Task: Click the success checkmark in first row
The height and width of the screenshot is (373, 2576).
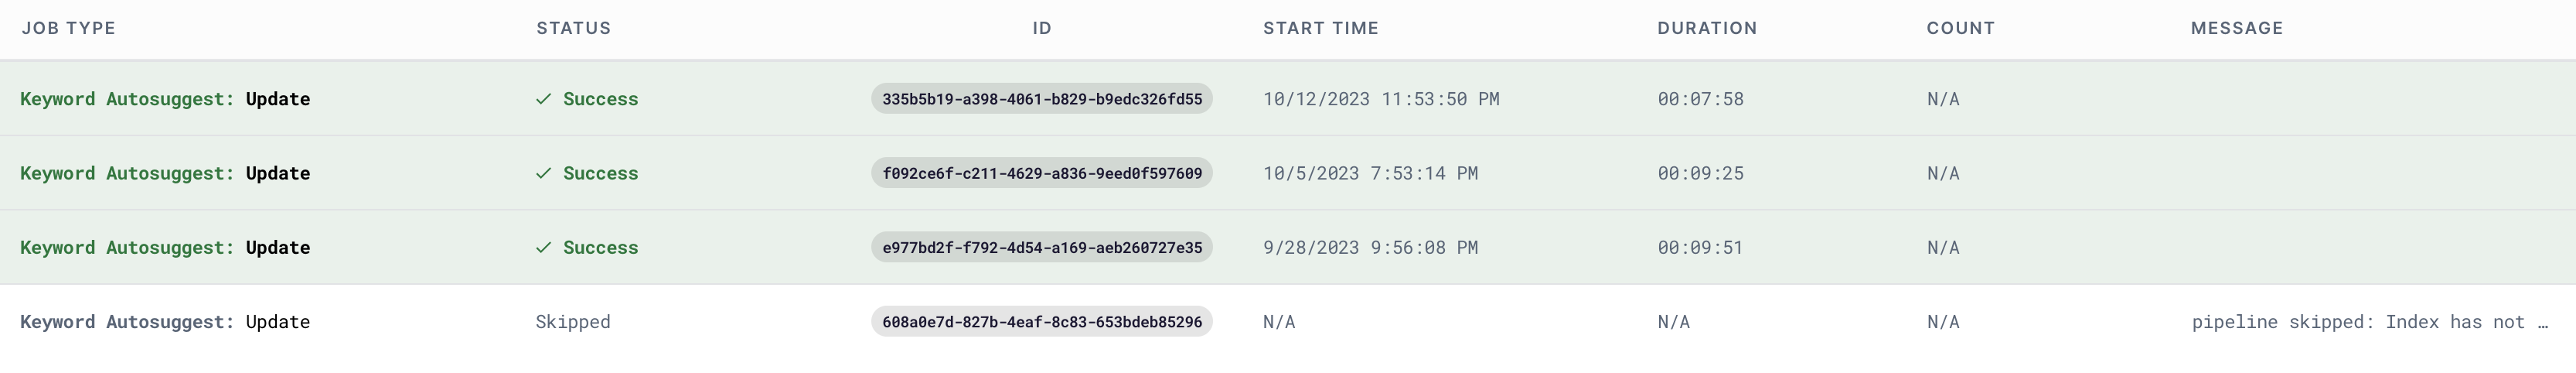Action: 543,99
